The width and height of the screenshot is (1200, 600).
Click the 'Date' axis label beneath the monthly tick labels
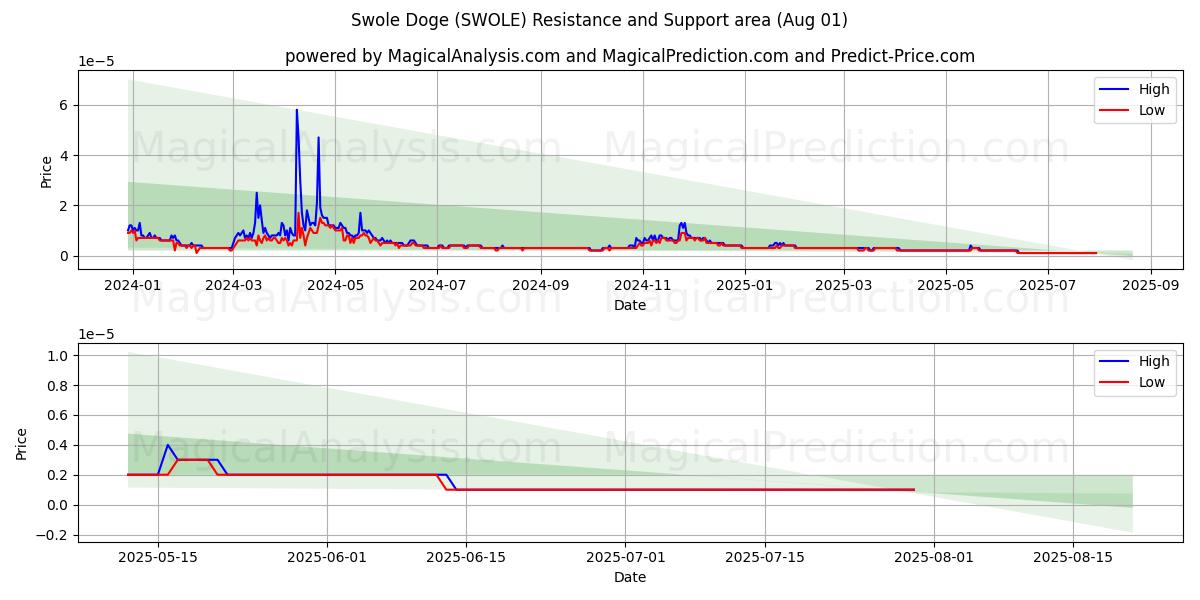click(630, 305)
